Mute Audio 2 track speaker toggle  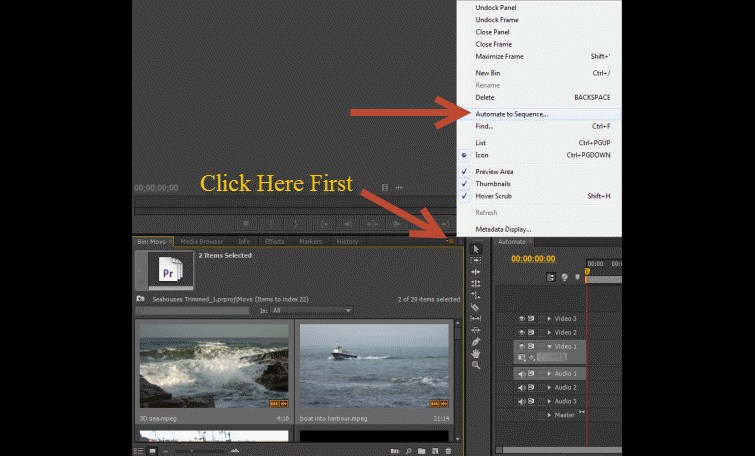pos(521,387)
